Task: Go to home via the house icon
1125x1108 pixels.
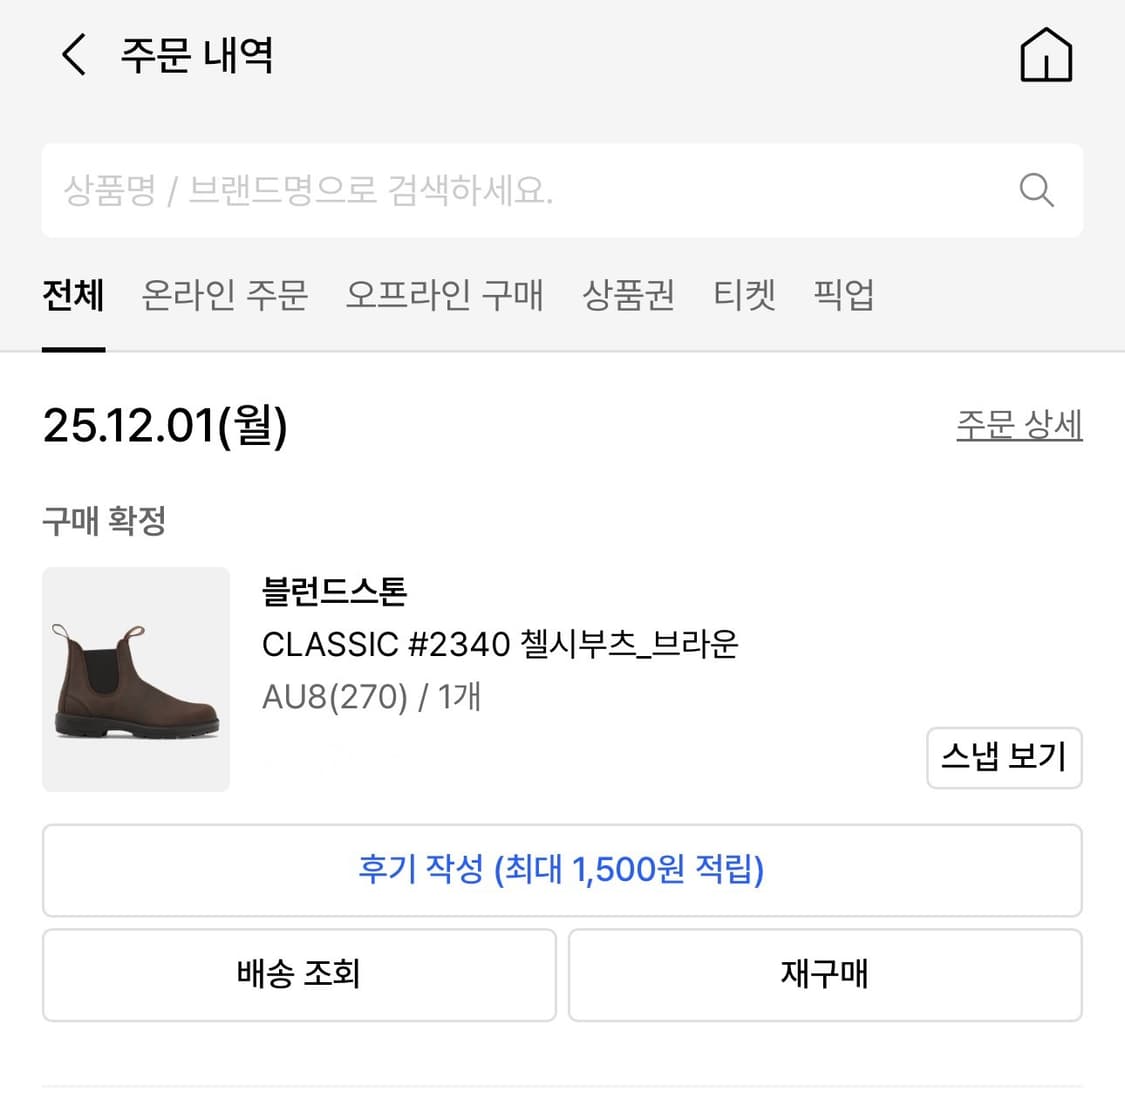Action: pyautogui.click(x=1046, y=56)
